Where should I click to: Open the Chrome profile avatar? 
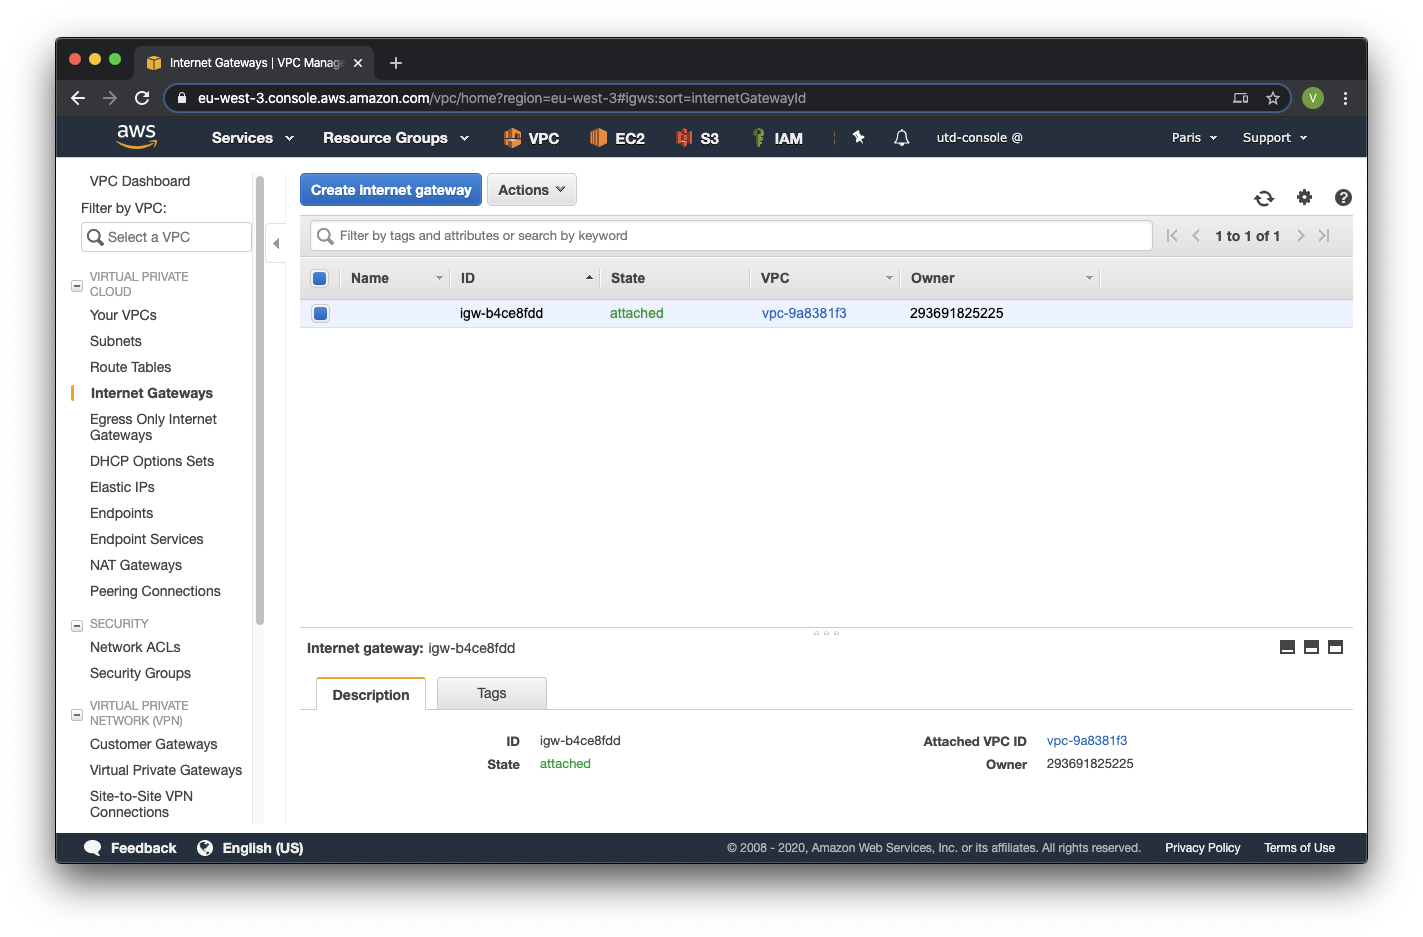tap(1313, 98)
